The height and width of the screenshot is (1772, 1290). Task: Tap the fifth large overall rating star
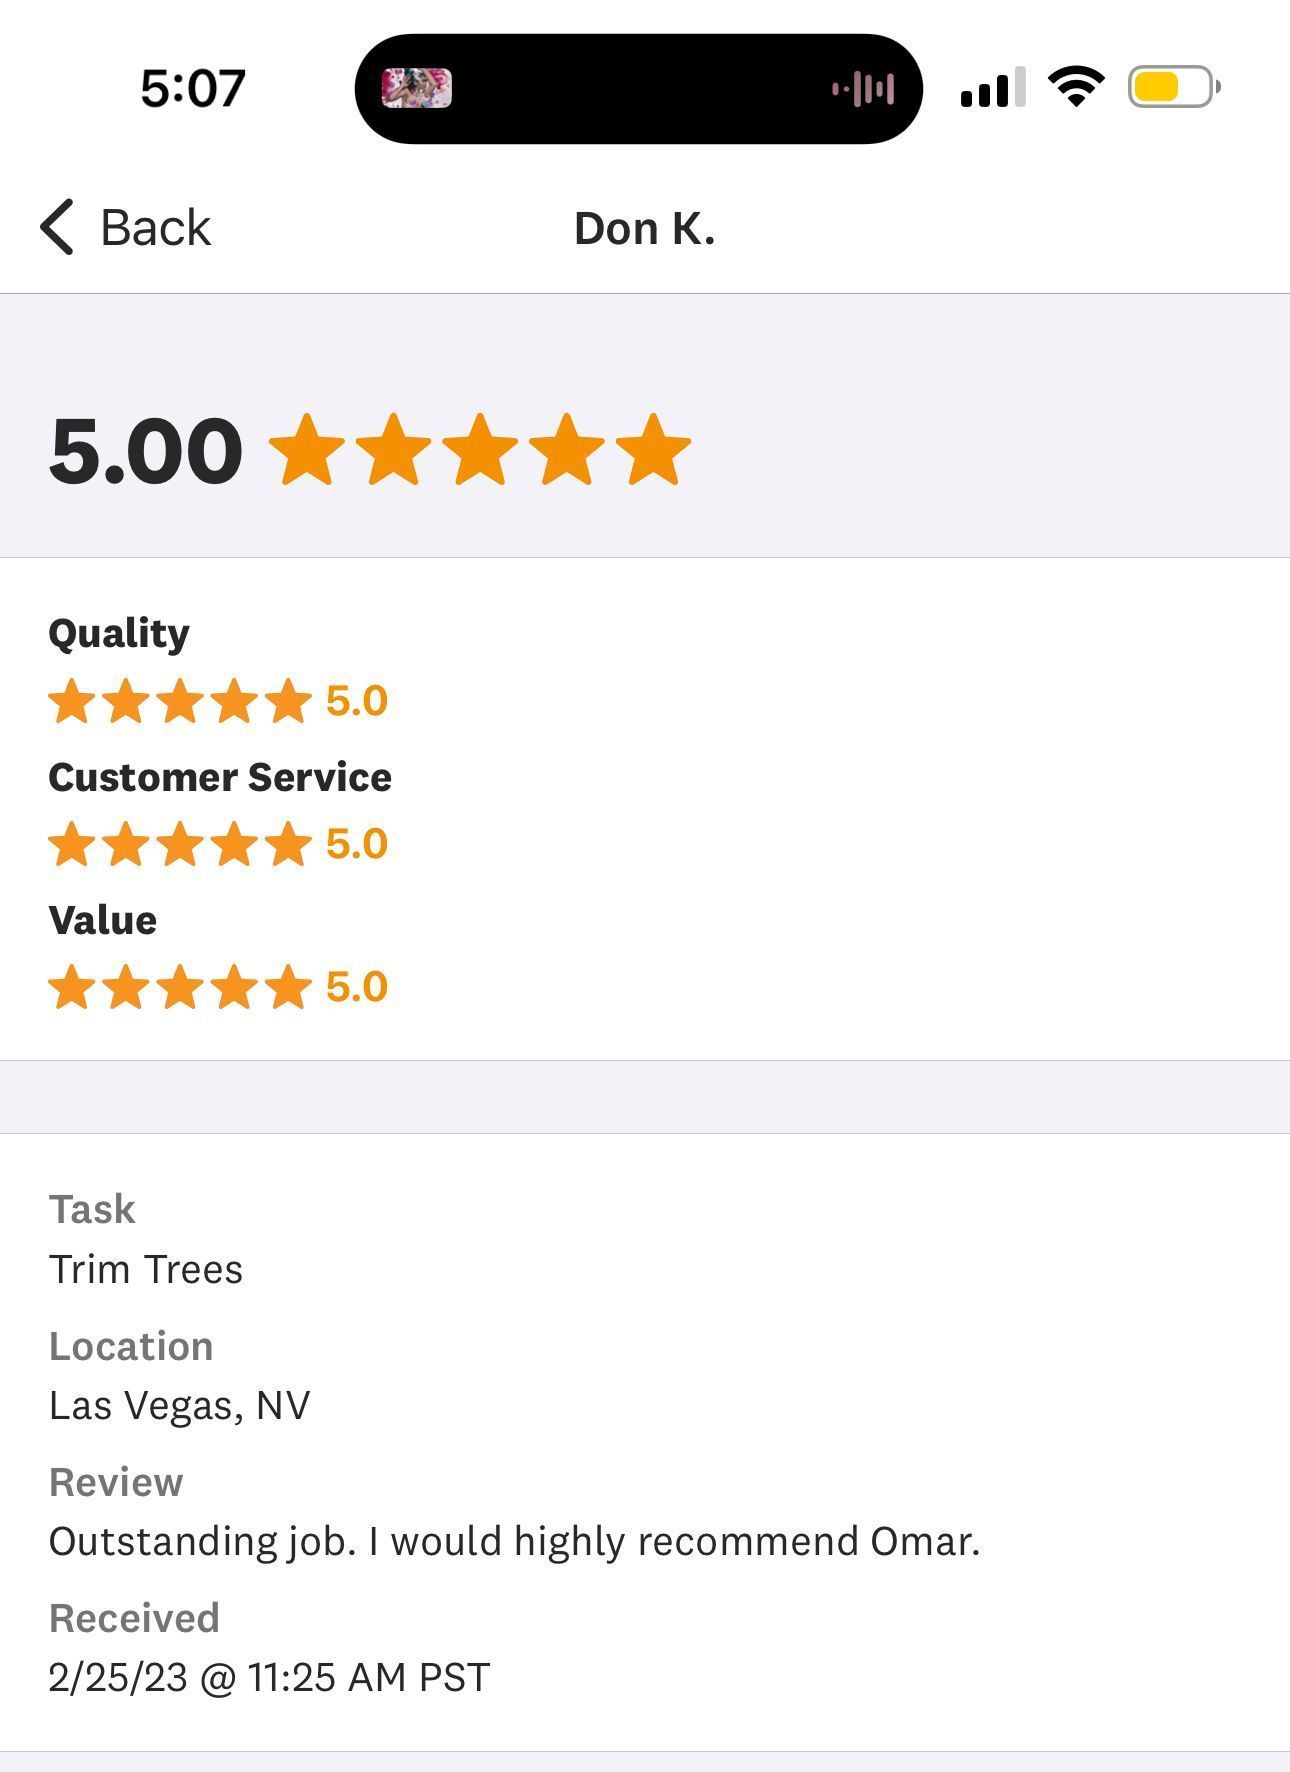click(653, 450)
